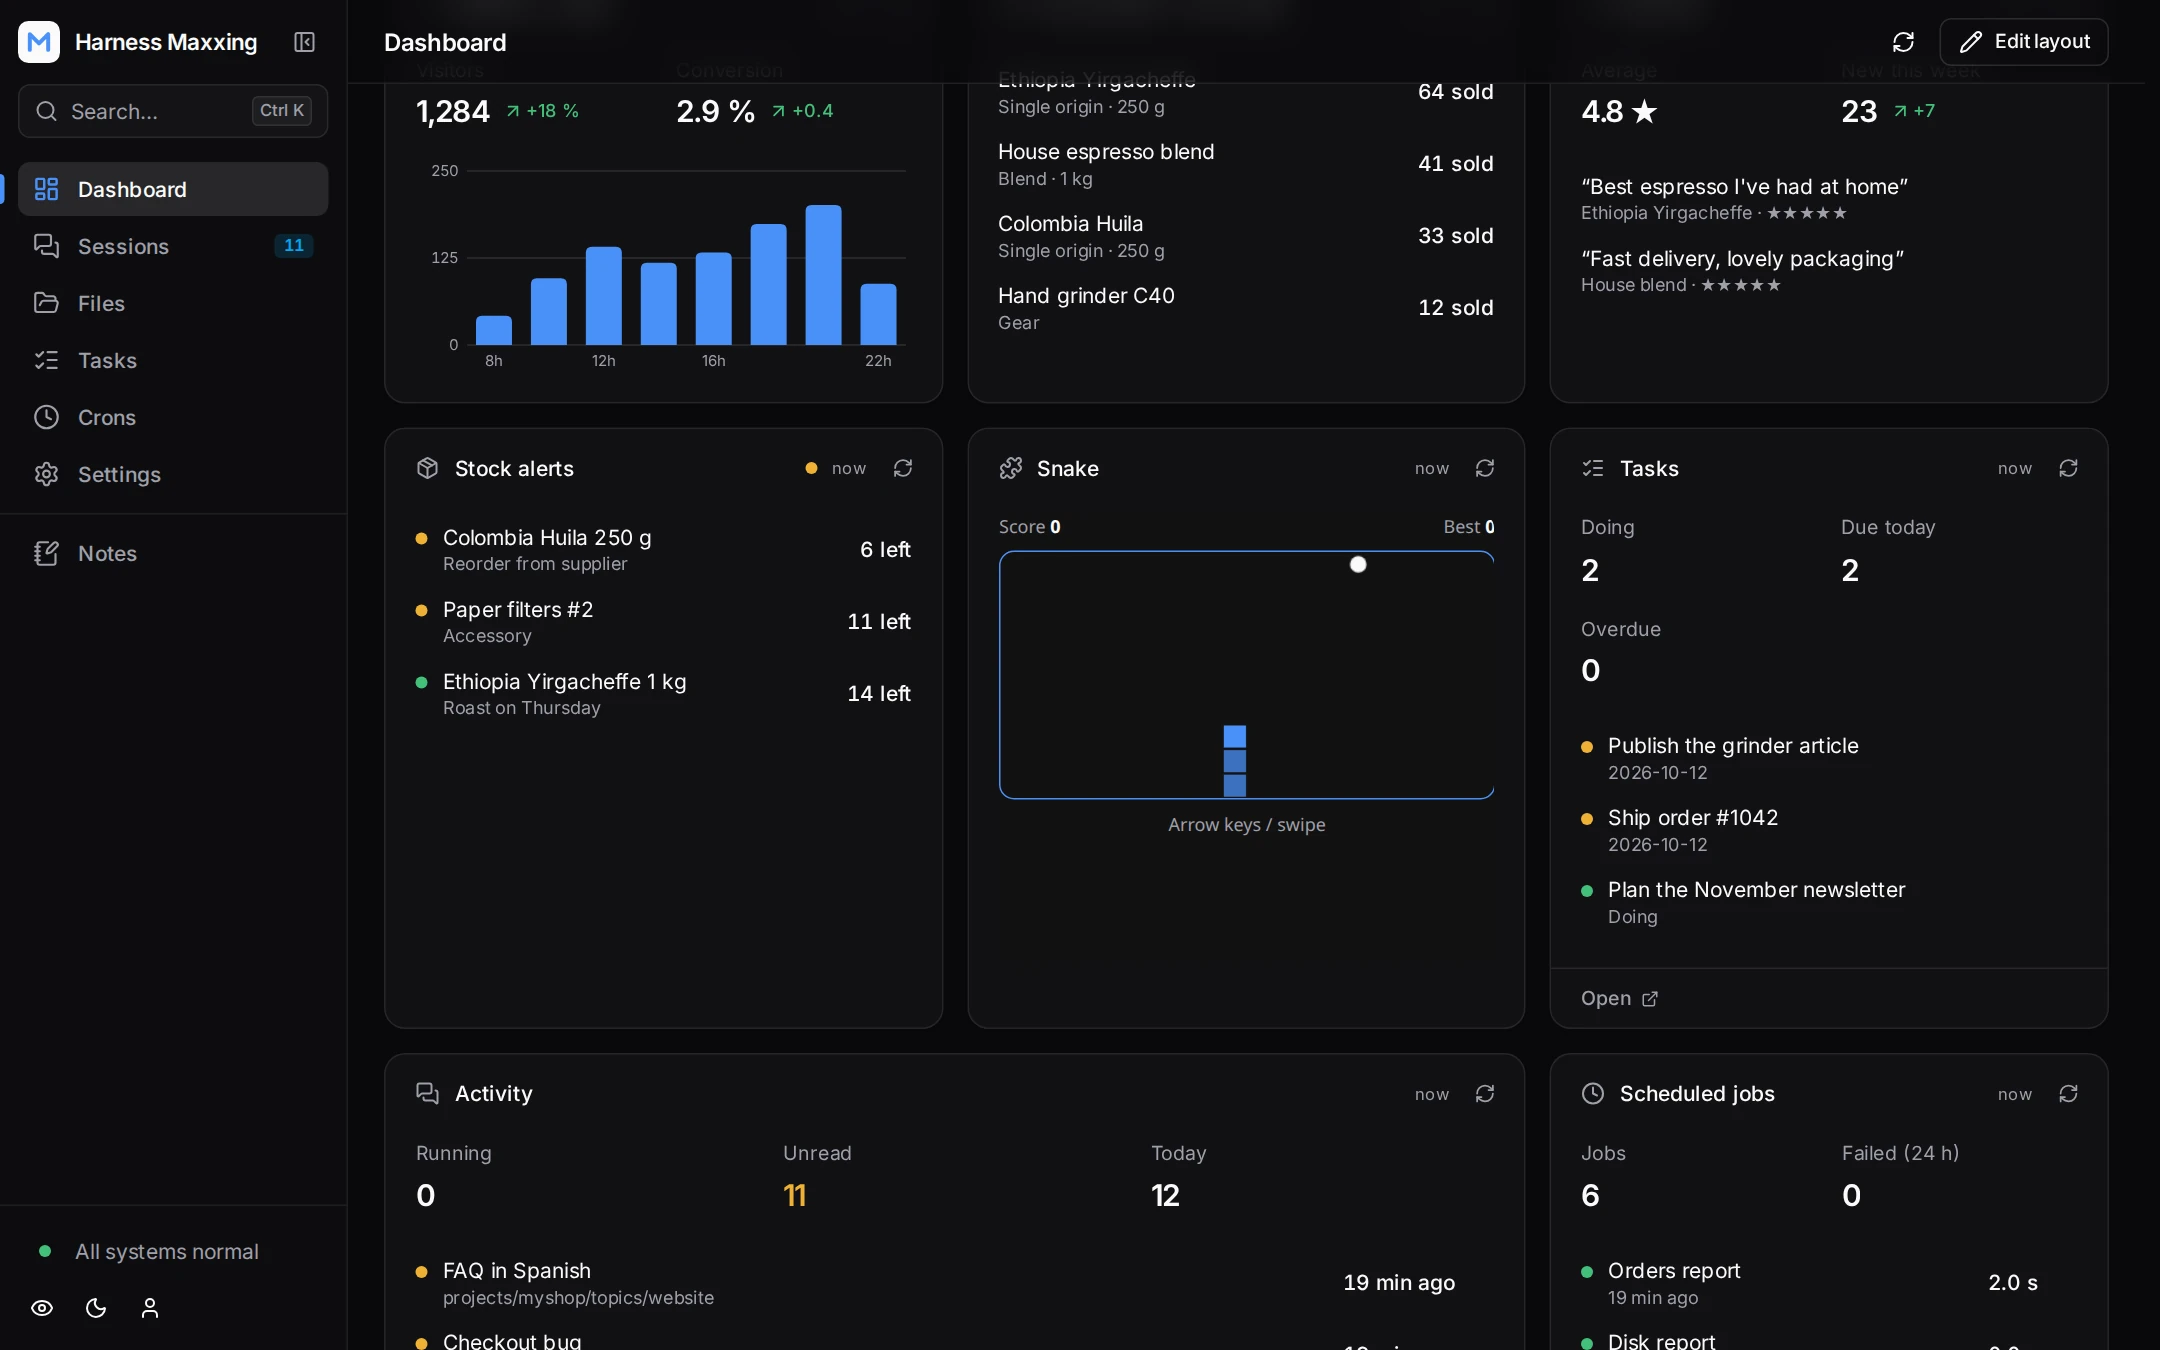Click the Stock alerts box icon
2160x1350 pixels.
[428, 468]
